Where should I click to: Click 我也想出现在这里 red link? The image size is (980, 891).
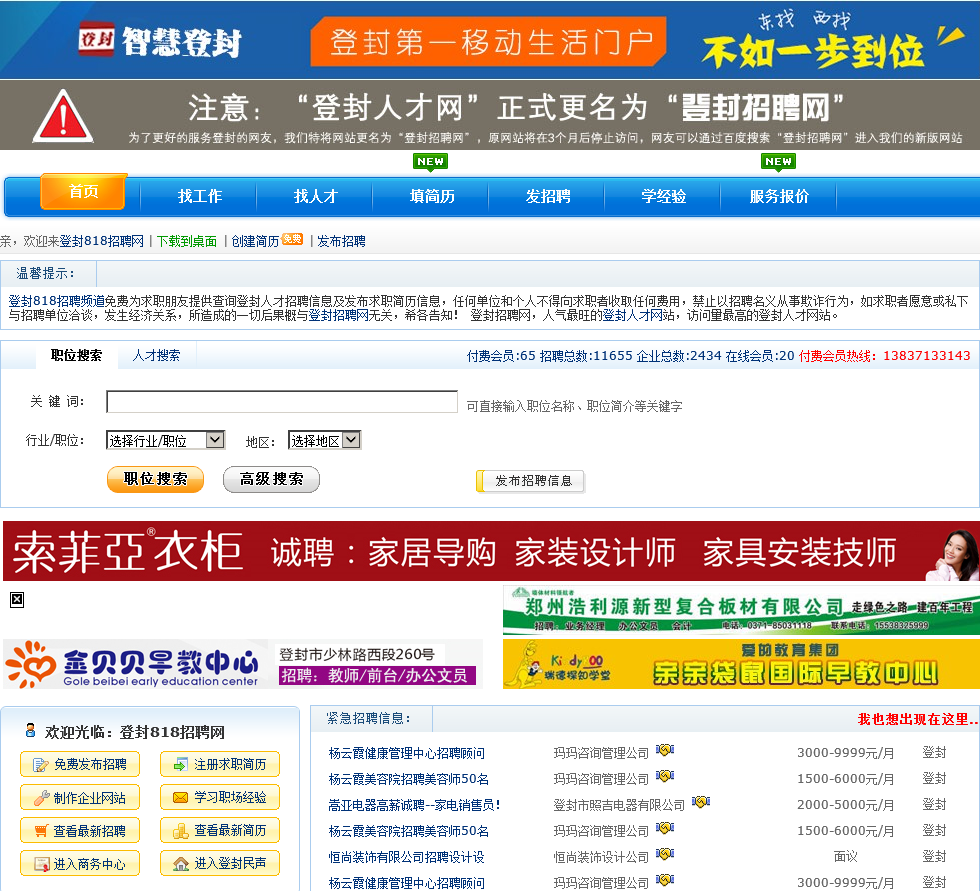pos(918,719)
